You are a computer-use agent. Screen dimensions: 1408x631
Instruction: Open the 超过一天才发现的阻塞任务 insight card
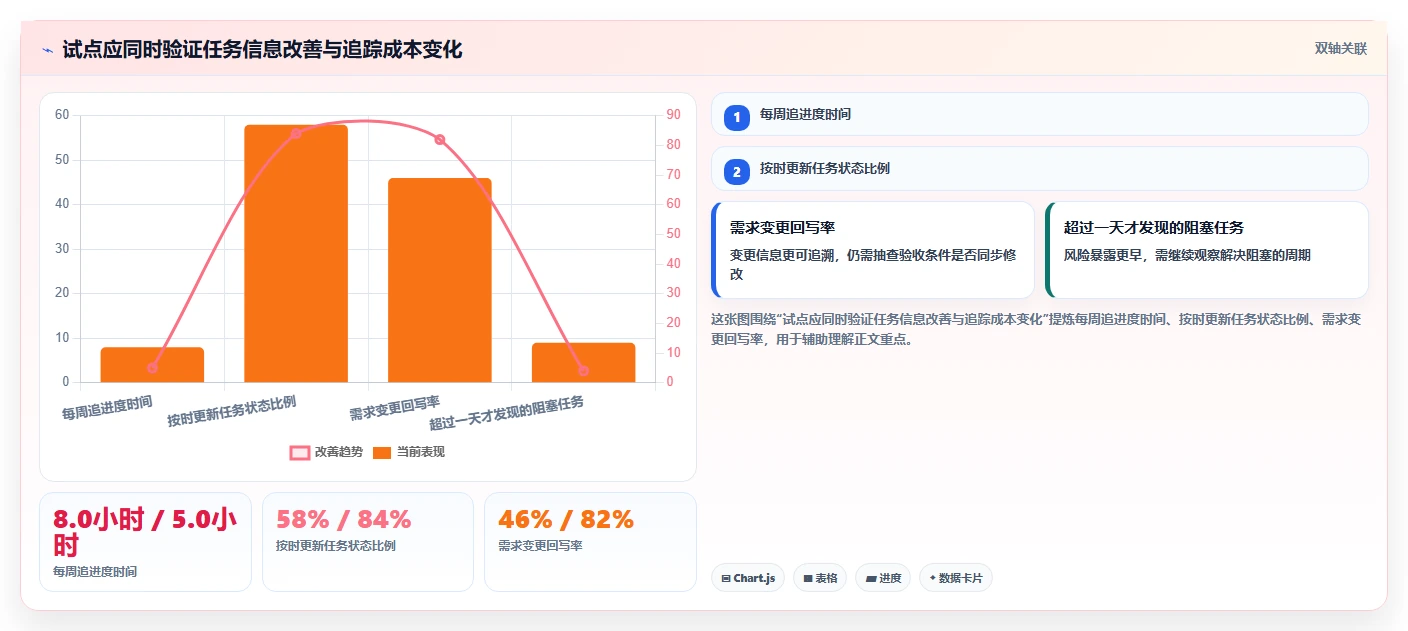coord(1206,250)
